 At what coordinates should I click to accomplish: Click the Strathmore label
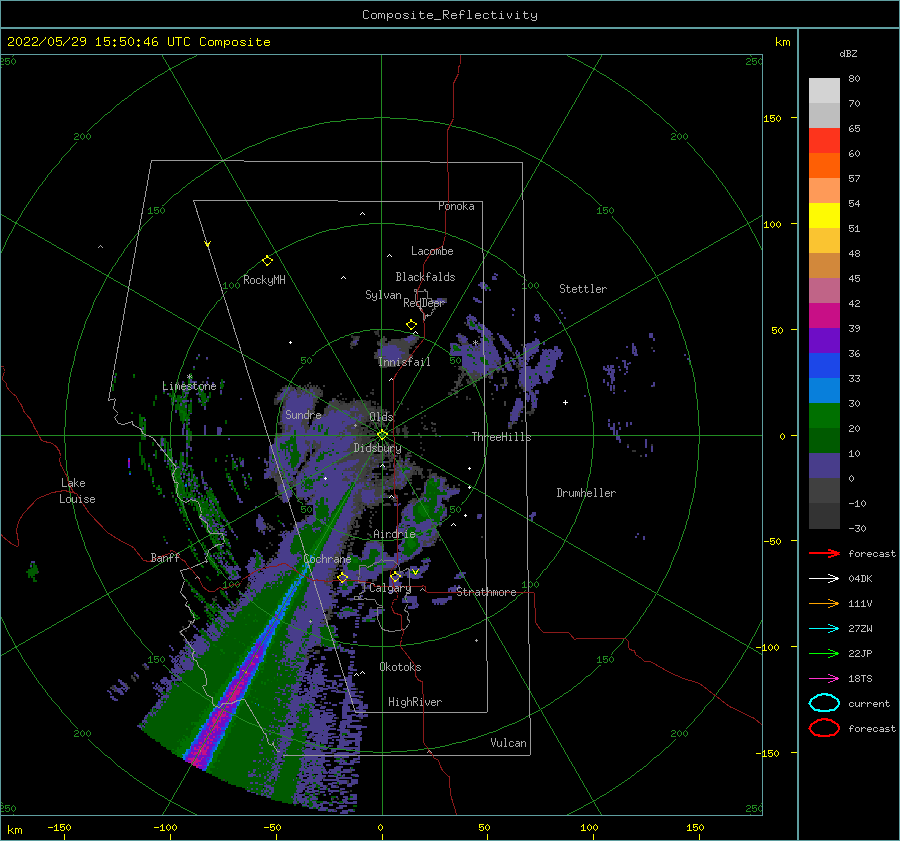pyautogui.click(x=486, y=592)
